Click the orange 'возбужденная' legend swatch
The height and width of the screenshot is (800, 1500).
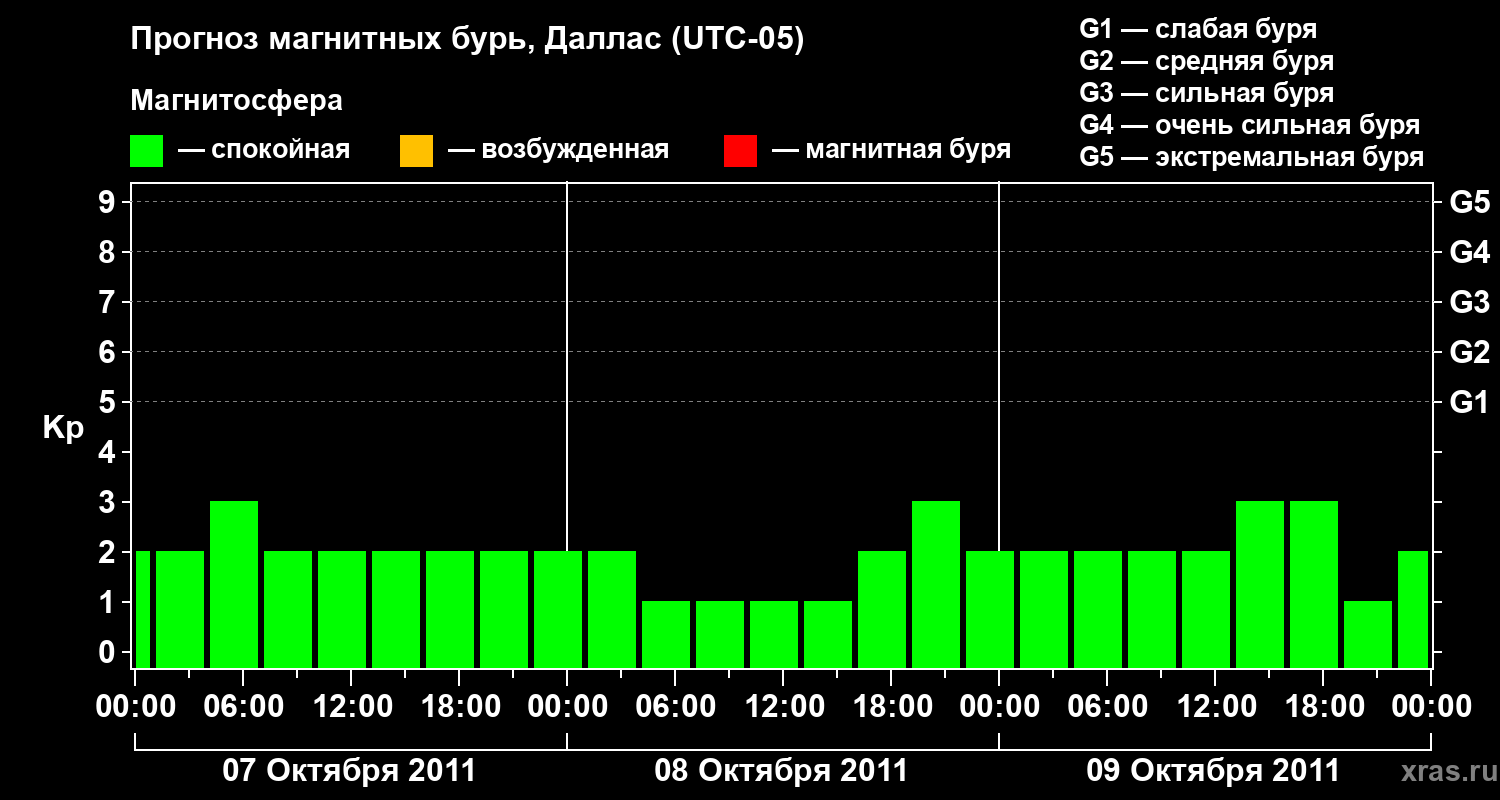416,151
